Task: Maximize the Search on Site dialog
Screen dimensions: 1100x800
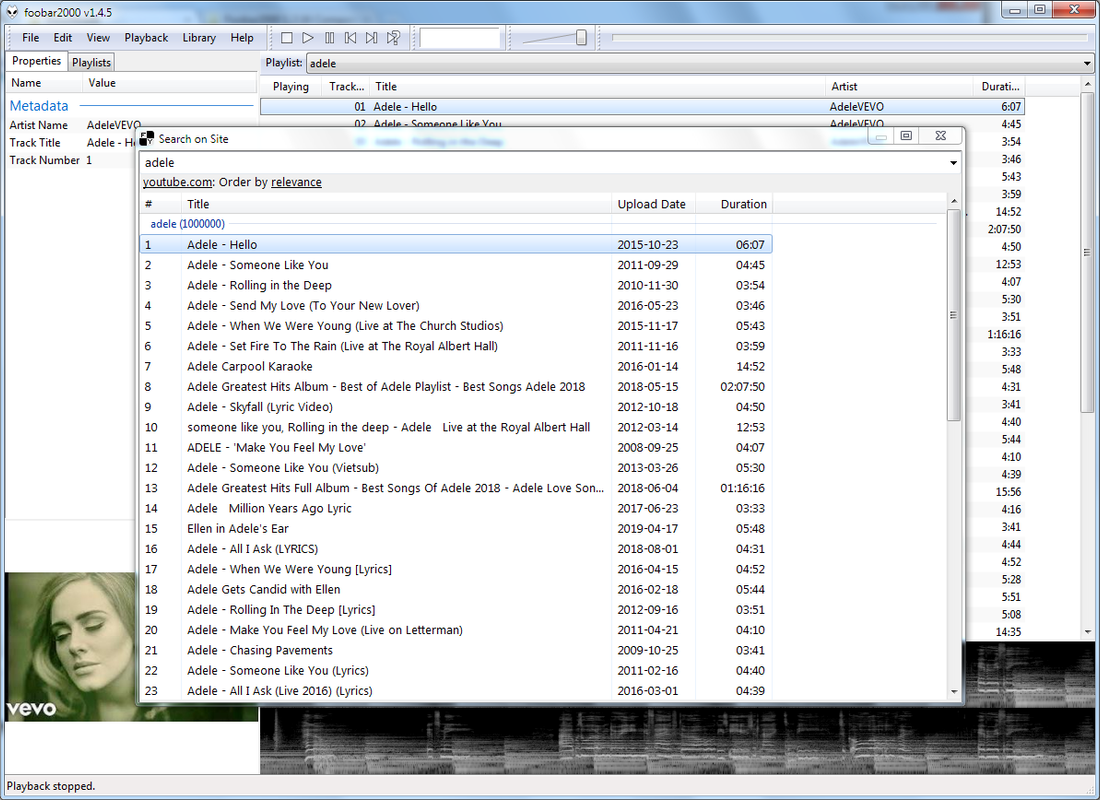Action: click(906, 135)
